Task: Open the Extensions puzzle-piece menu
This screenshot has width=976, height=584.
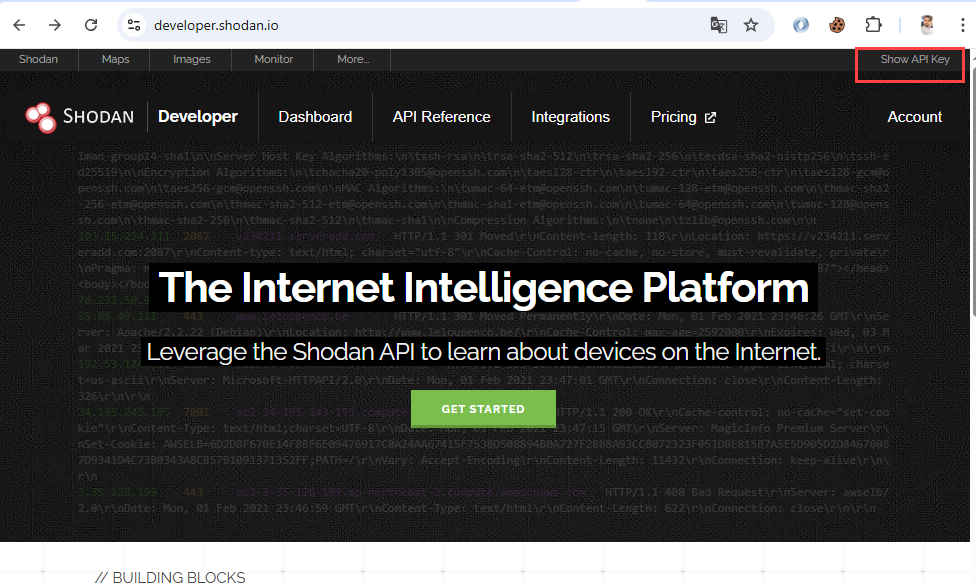Action: 873,25
